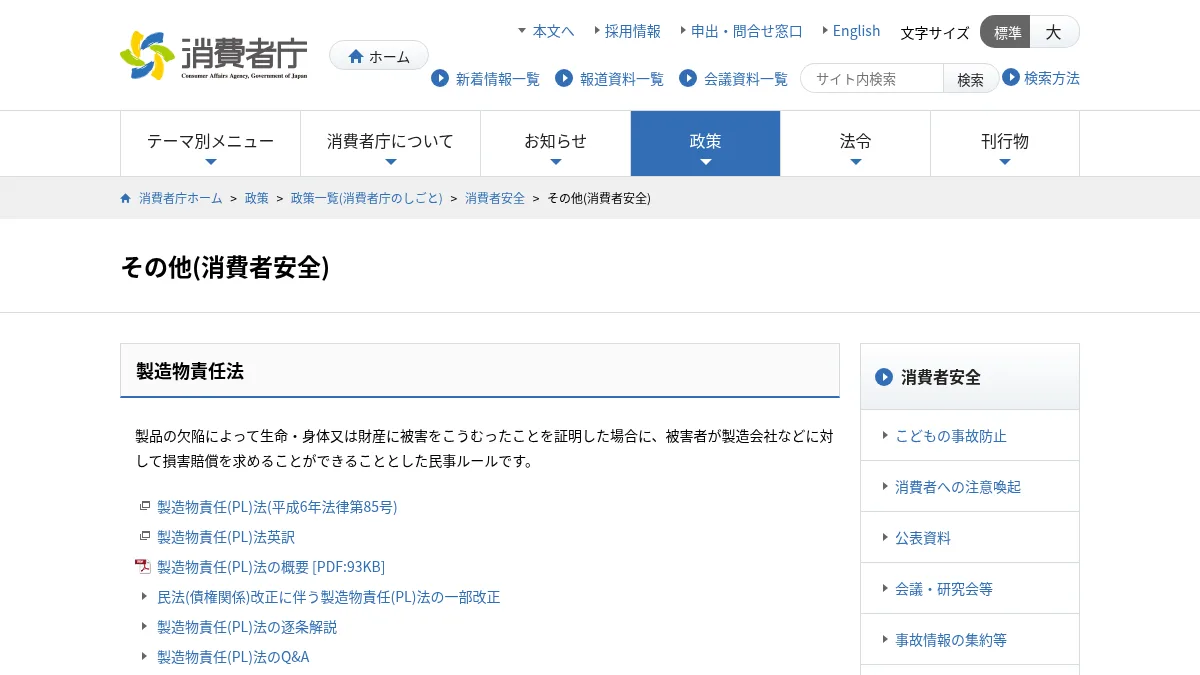Screen dimensions: 1200x675
Task: Open sidebar 消費者への注意喚起 link
Action: tap(958, 487)
